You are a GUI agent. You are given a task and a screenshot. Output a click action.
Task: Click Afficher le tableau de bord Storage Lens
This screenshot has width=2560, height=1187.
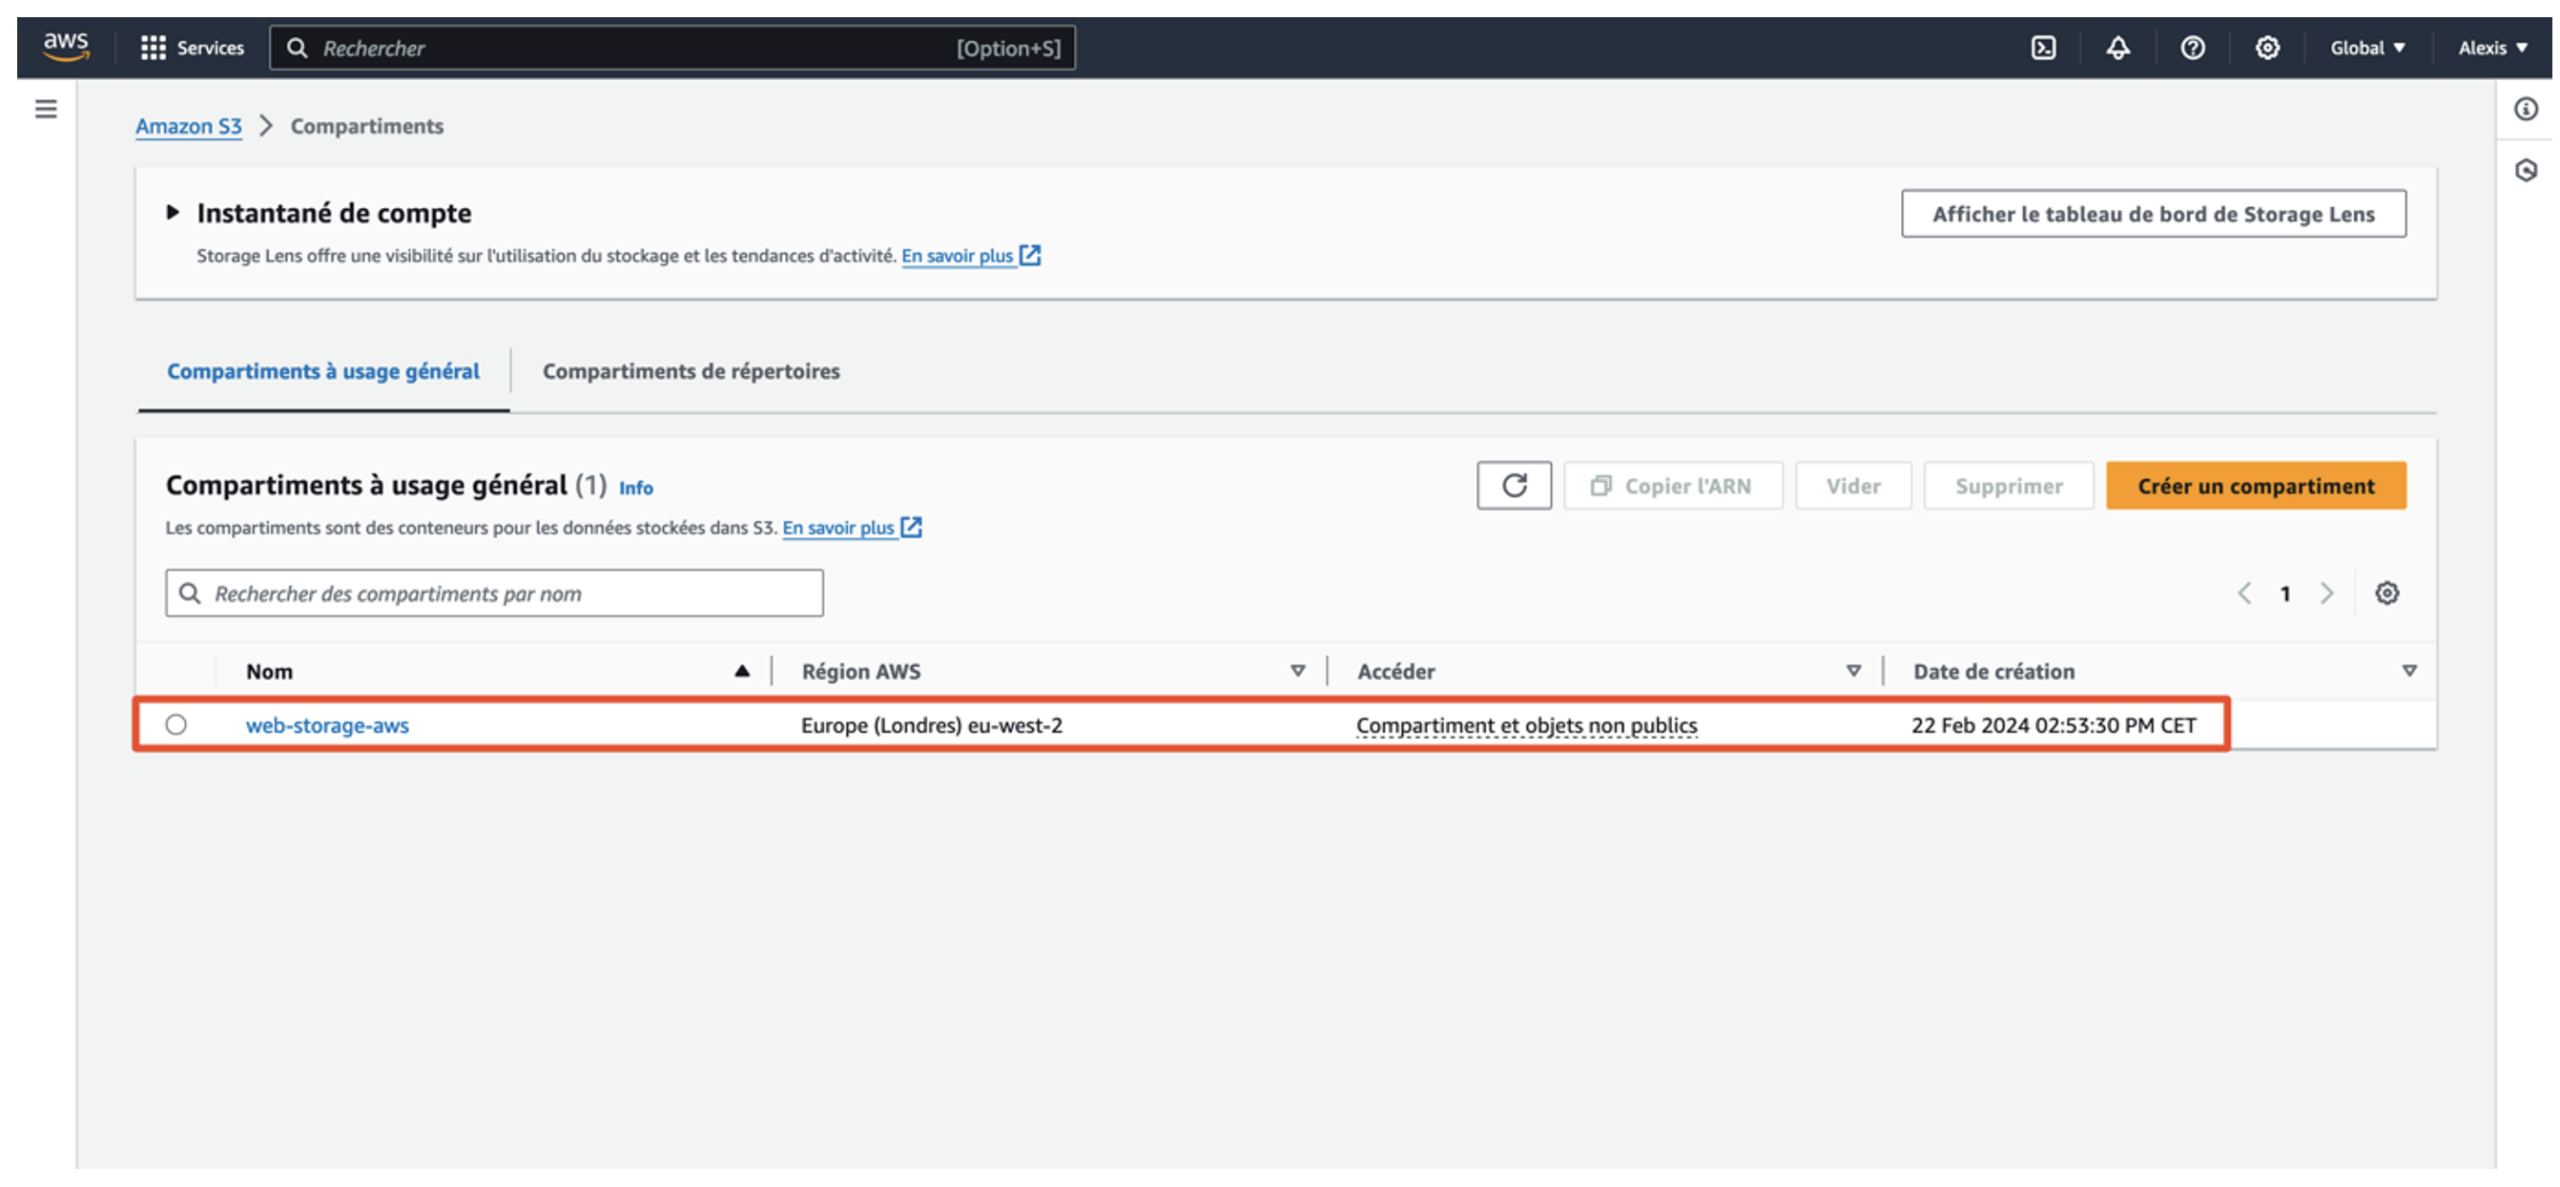click(x=2152, y=214)
